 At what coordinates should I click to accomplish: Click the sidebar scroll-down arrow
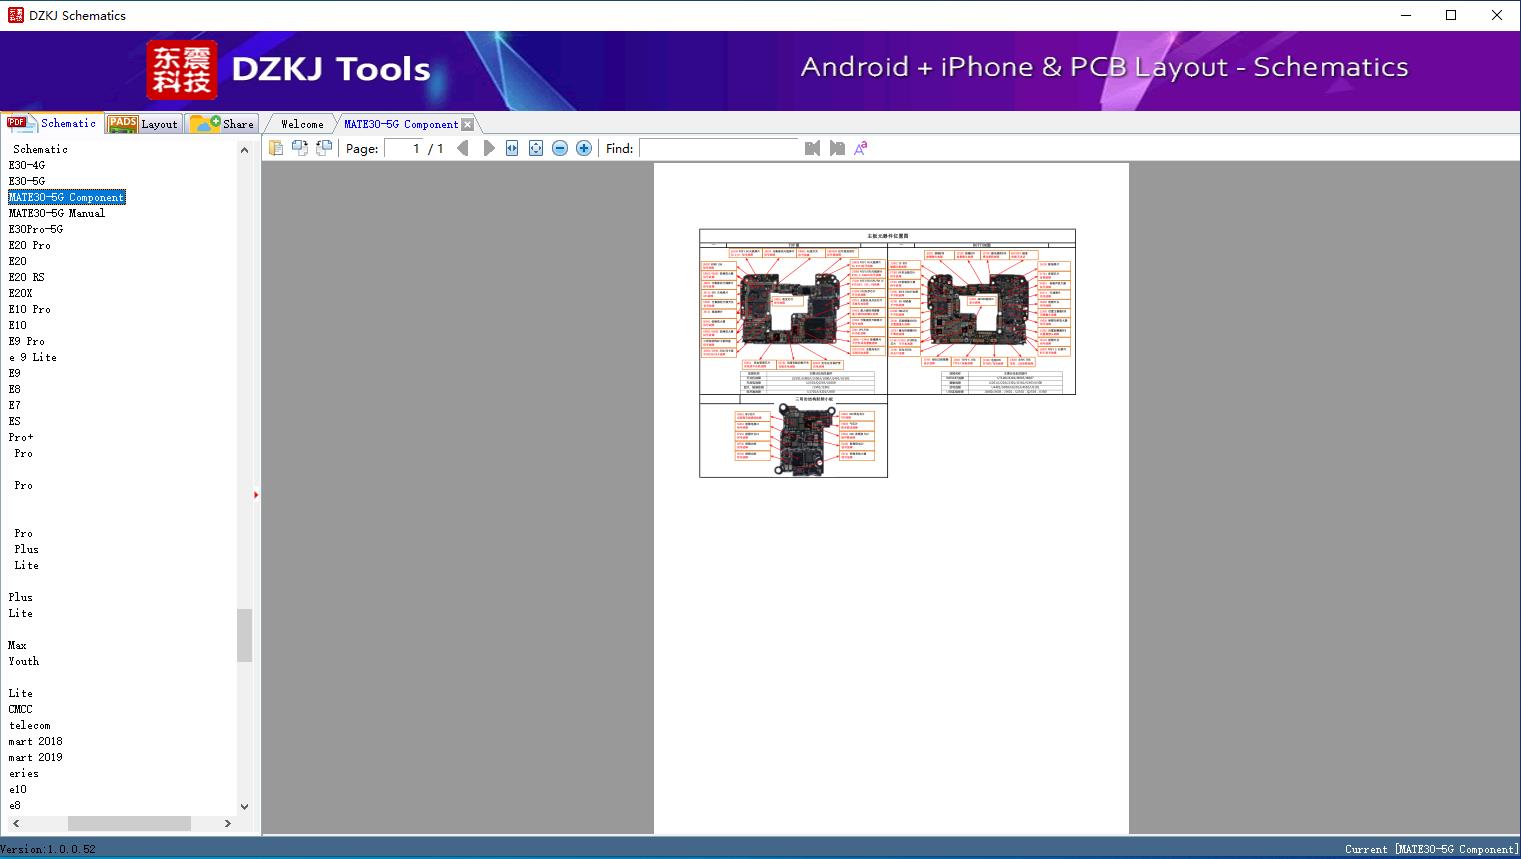pyautogui.click(x=245, y=806)
